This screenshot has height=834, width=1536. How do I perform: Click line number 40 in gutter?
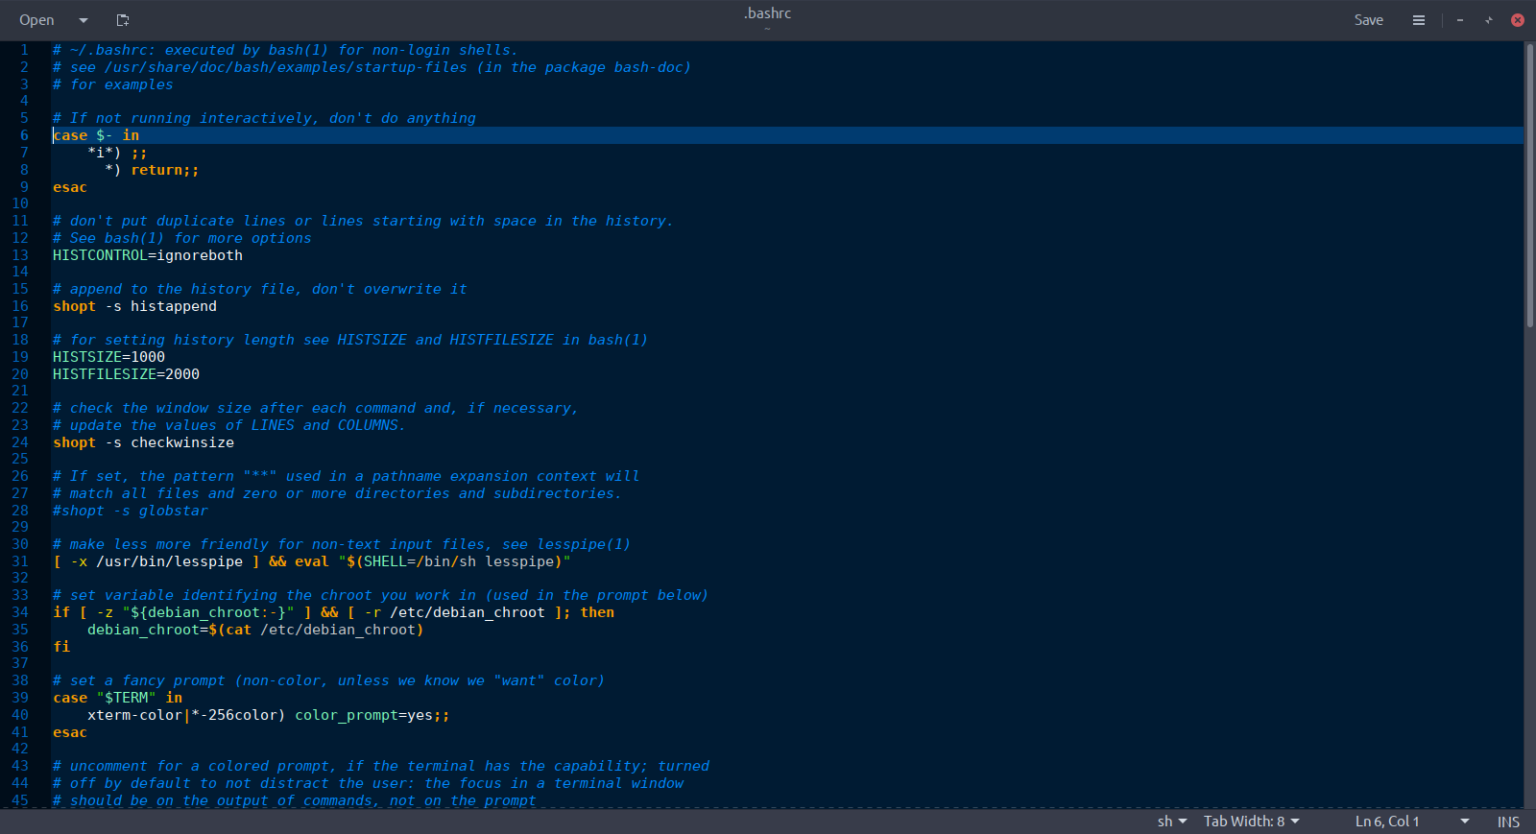(x=20, y=715)
